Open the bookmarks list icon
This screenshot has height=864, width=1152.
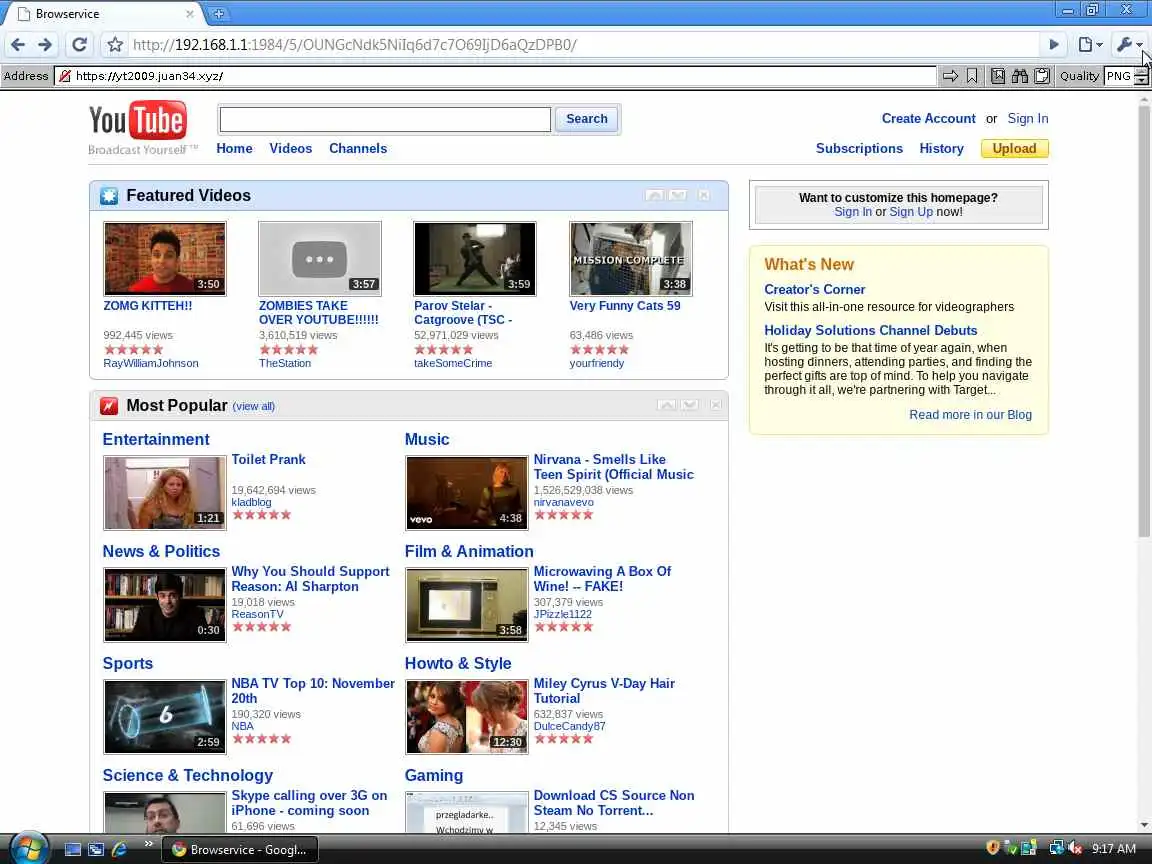998,76
